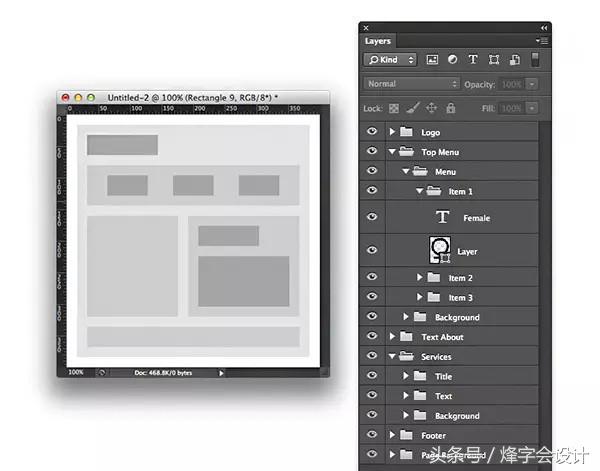Click the zoom level field in status bar
600x471 pixels.
[x=76, y=372]
